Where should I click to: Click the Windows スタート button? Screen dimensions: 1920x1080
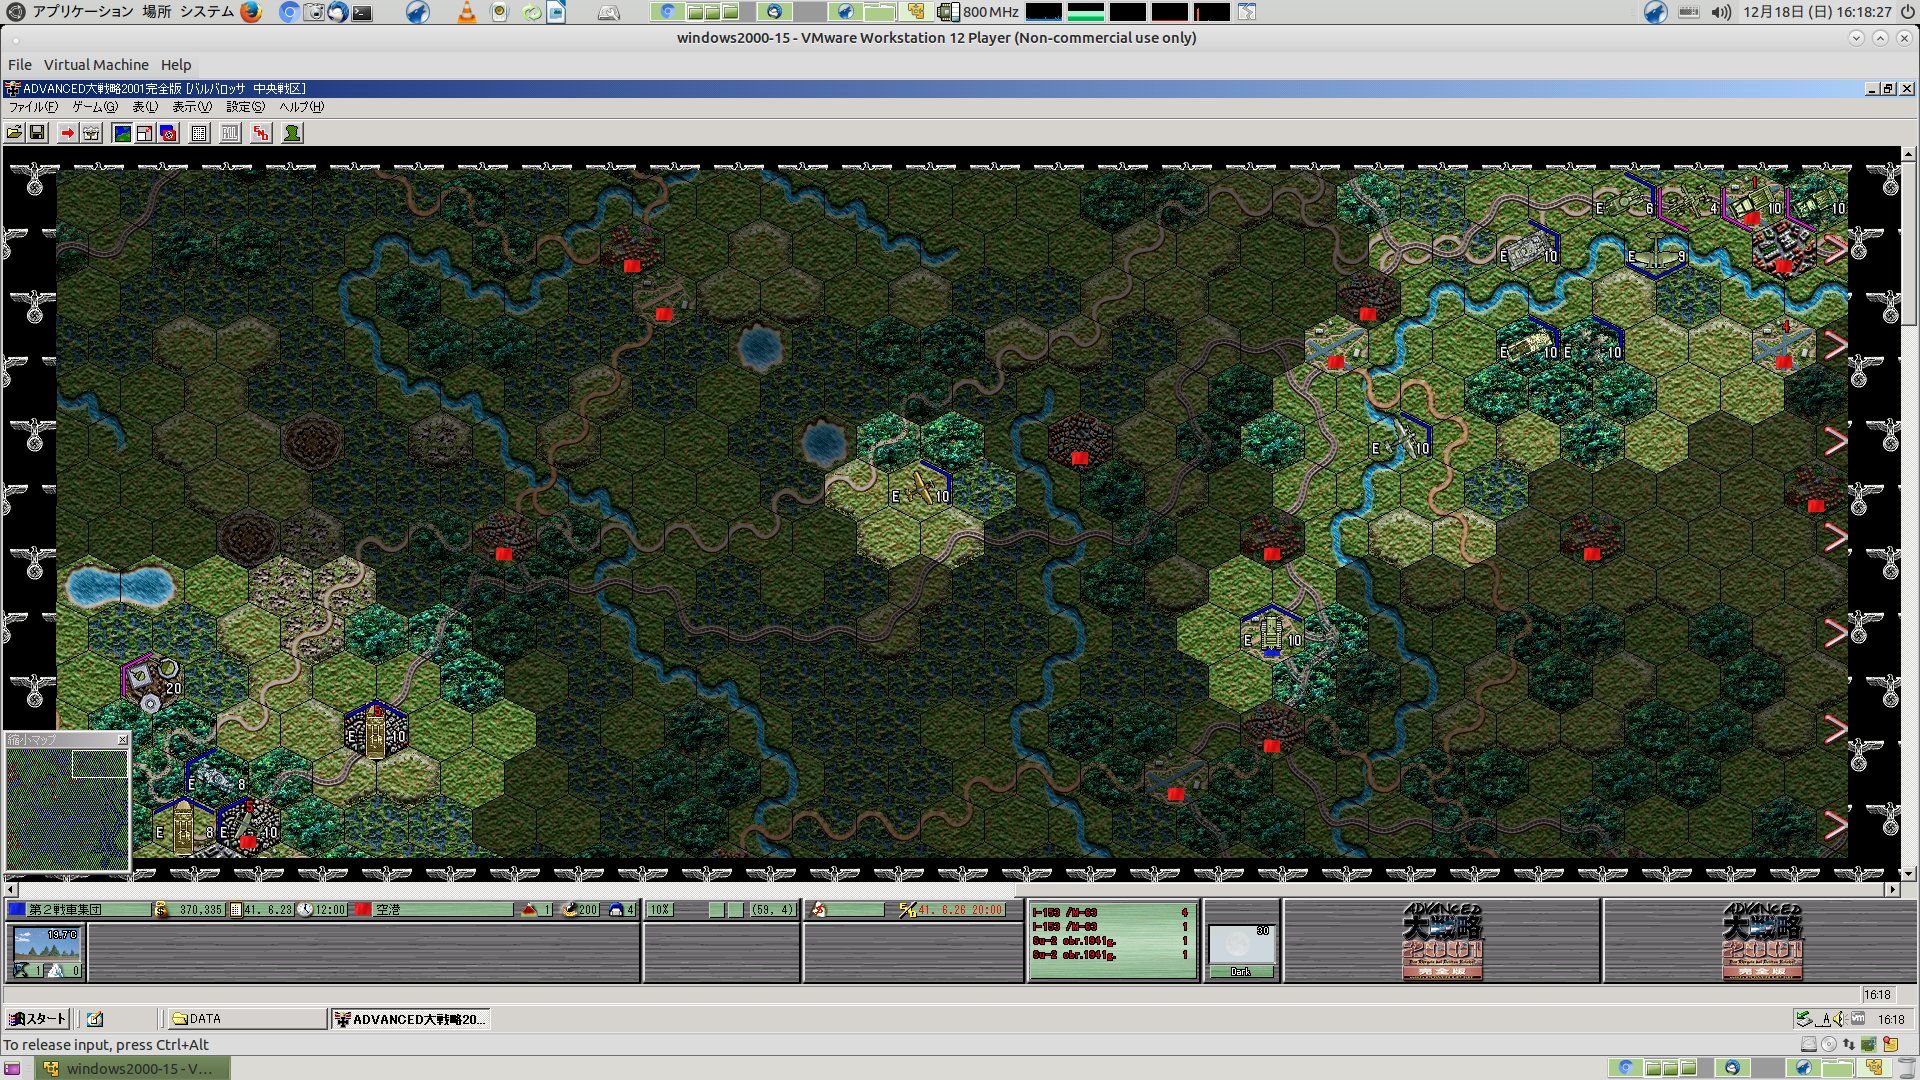pos(37,1019)
